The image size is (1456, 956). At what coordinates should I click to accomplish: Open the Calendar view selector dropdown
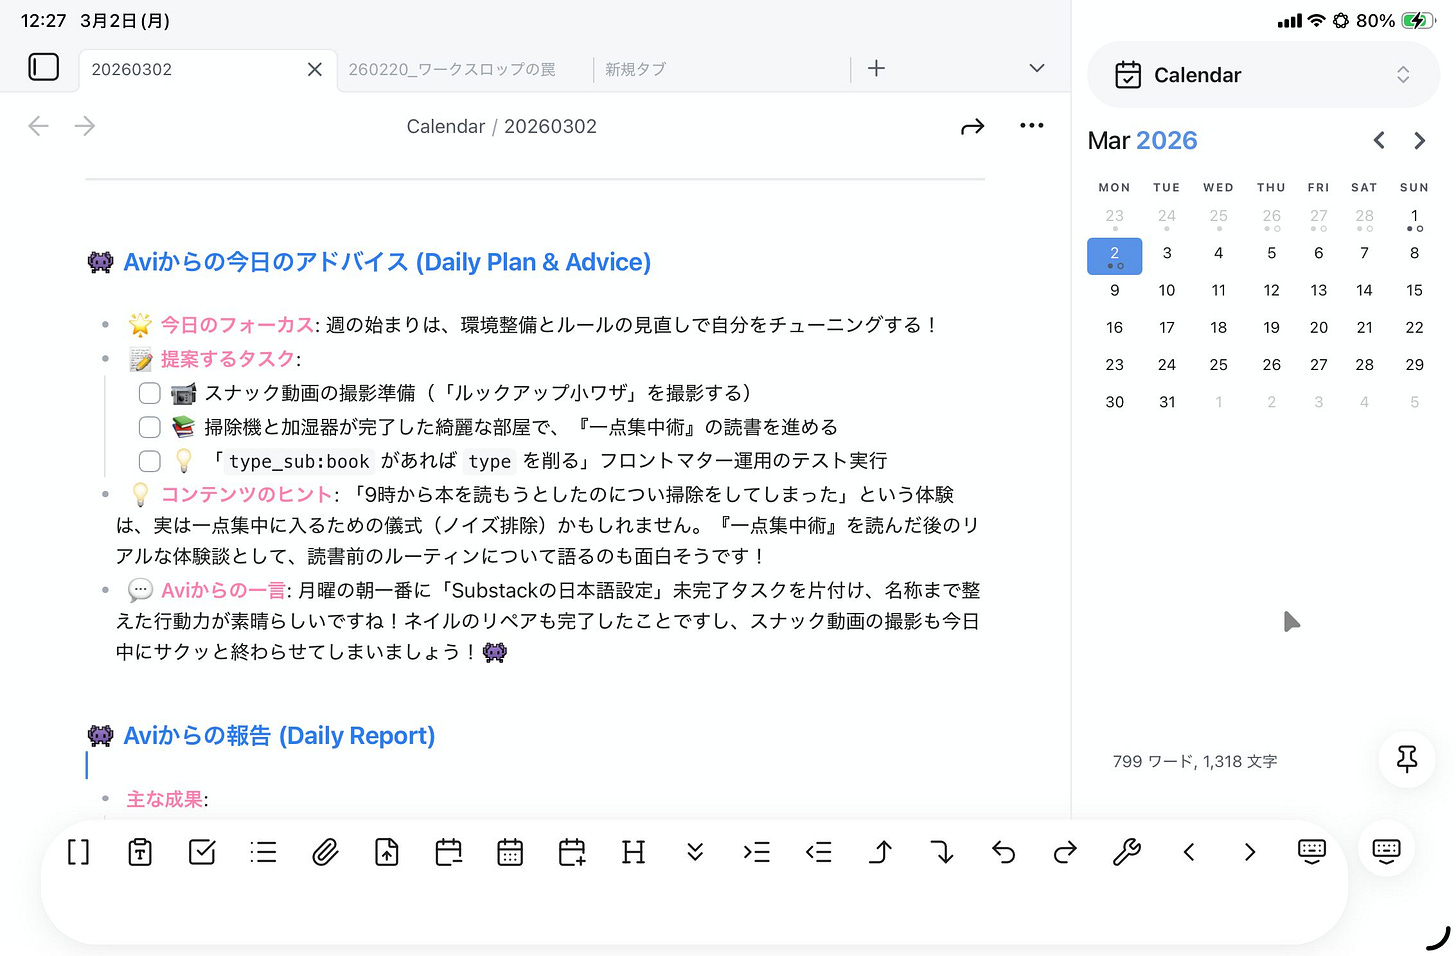1404,74
